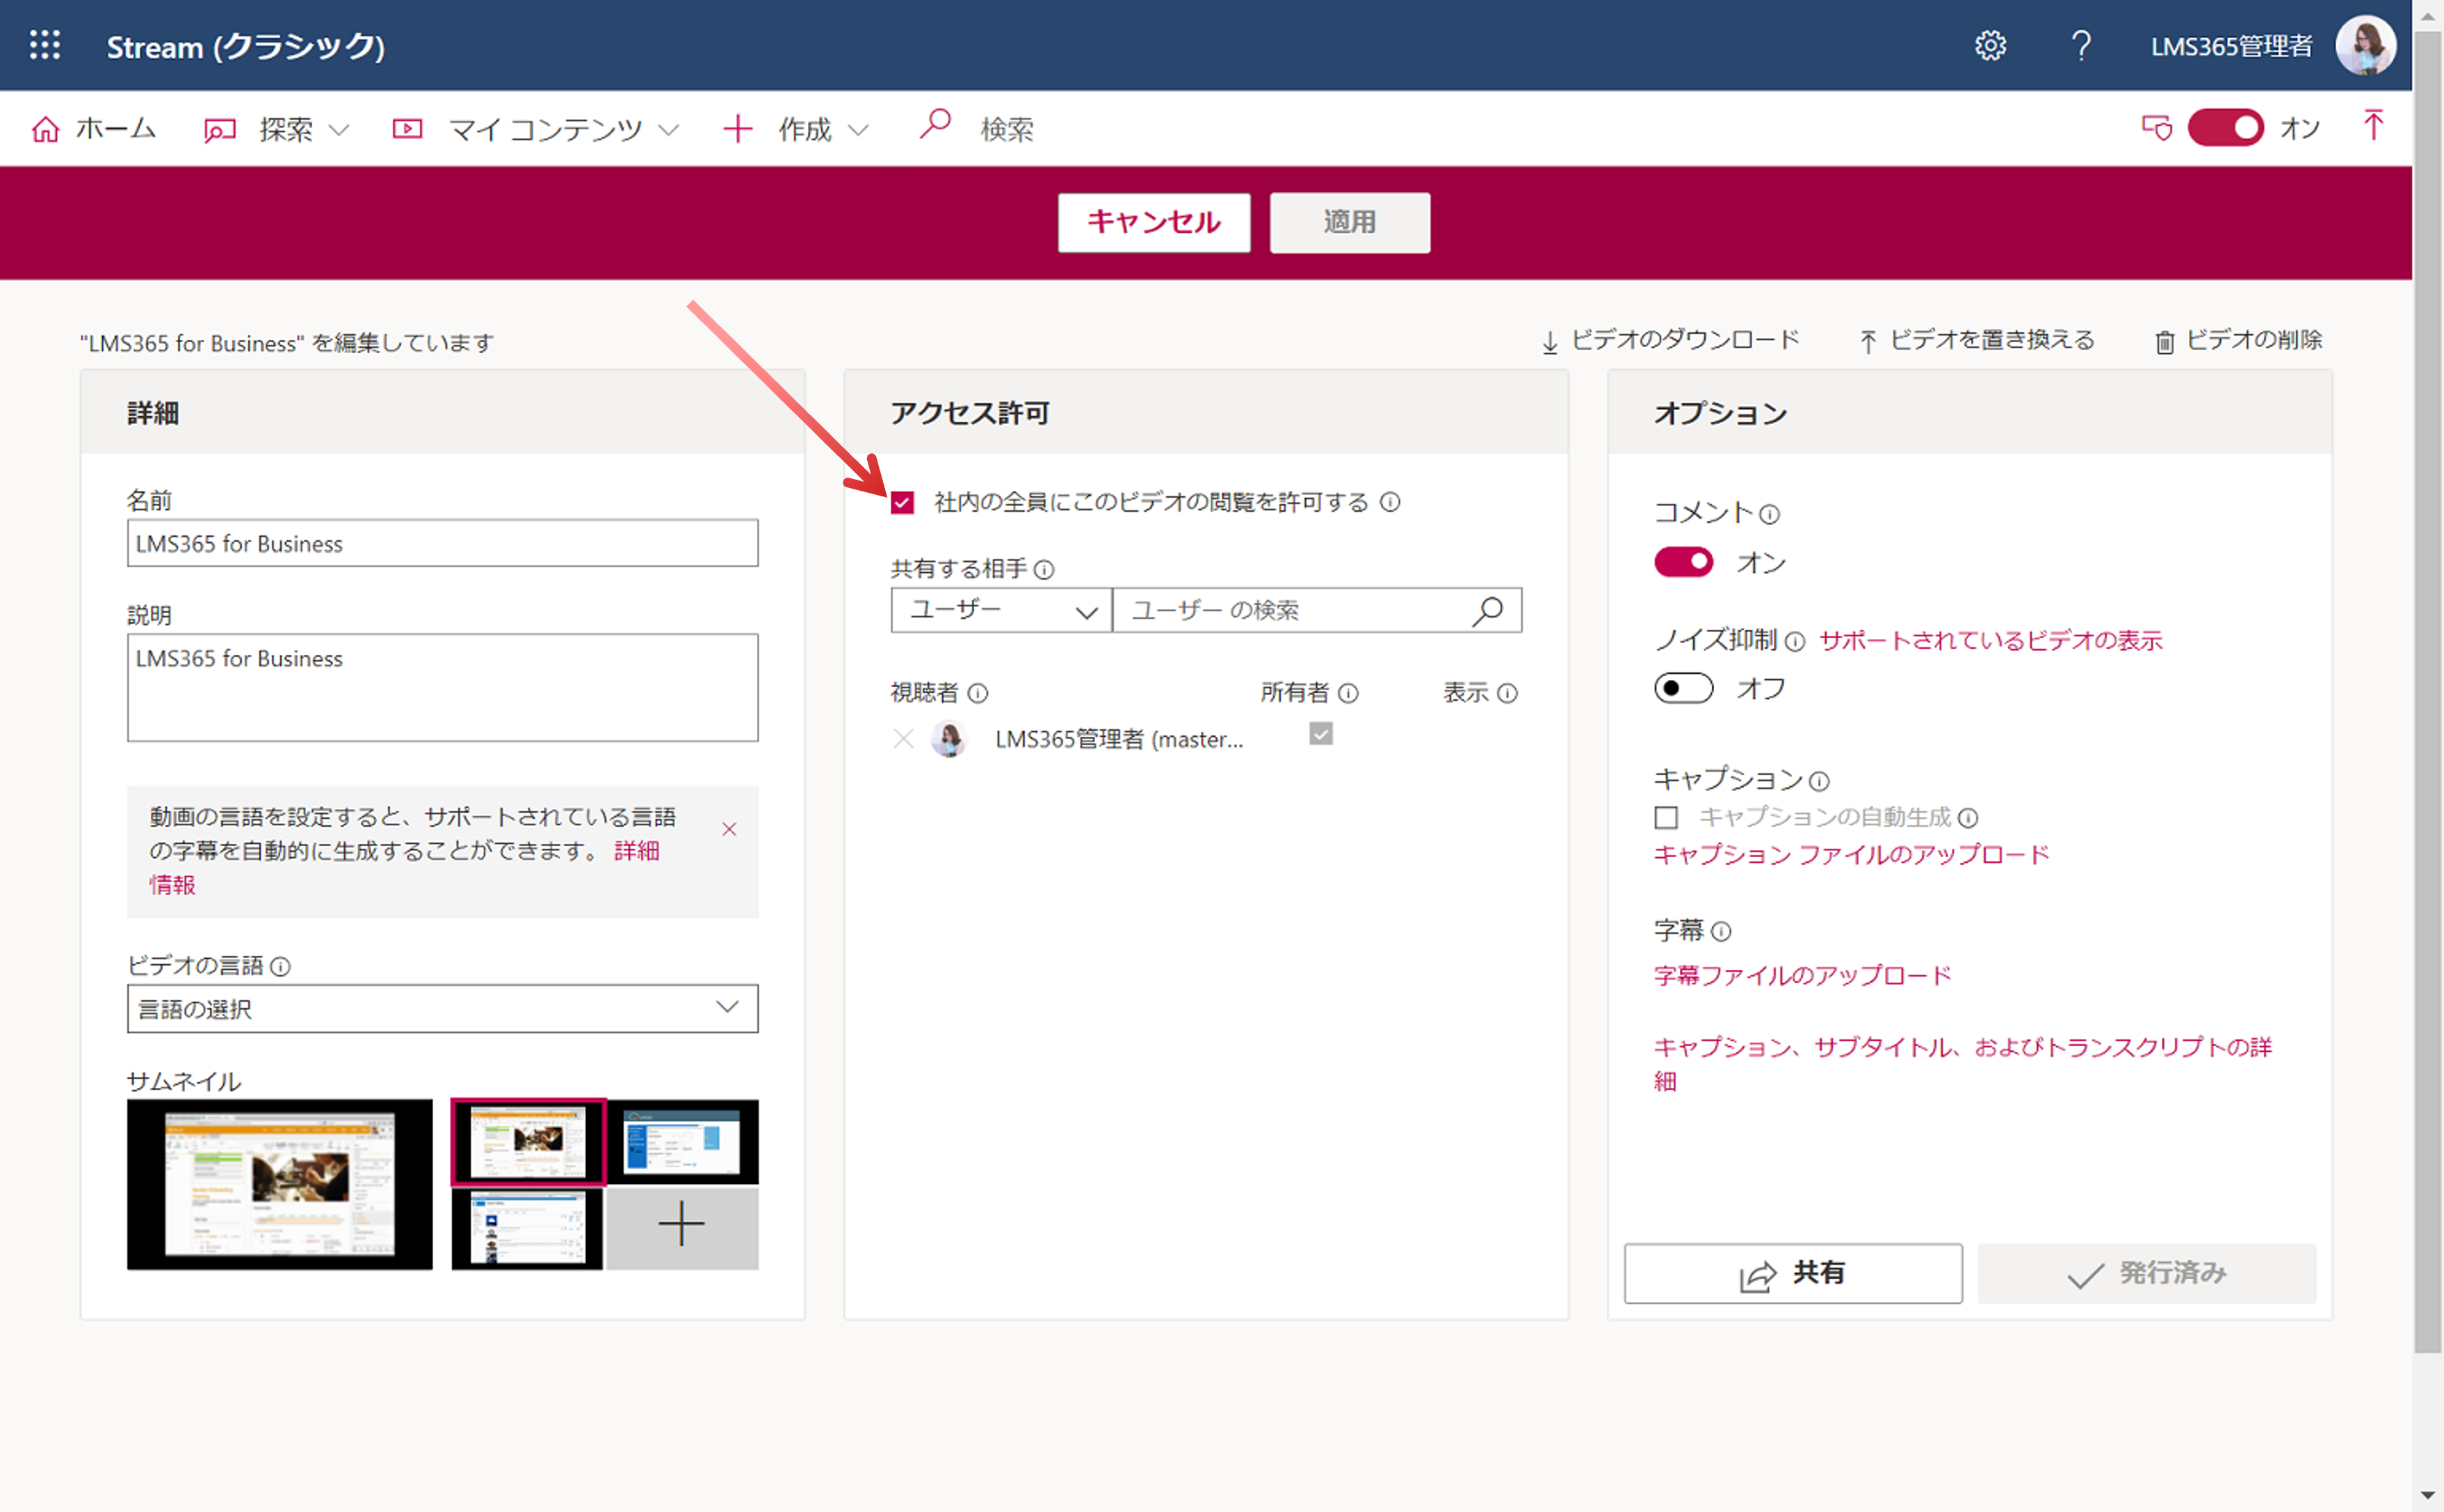
Task: Open キャプション、サブタイトル details link
Action: (1962, 1064)
